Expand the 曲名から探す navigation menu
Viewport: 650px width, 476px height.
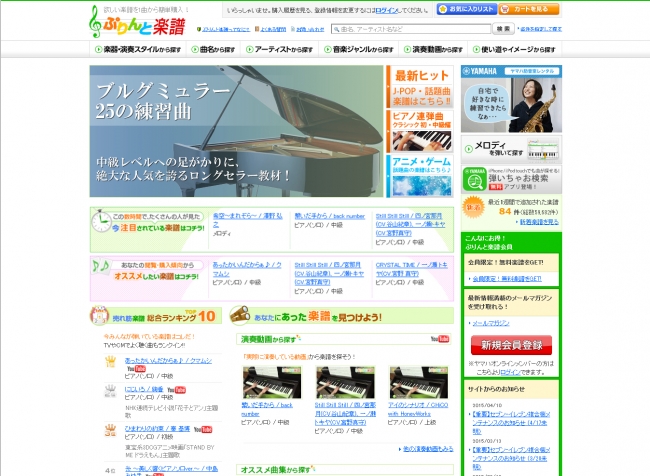[211, 48]
